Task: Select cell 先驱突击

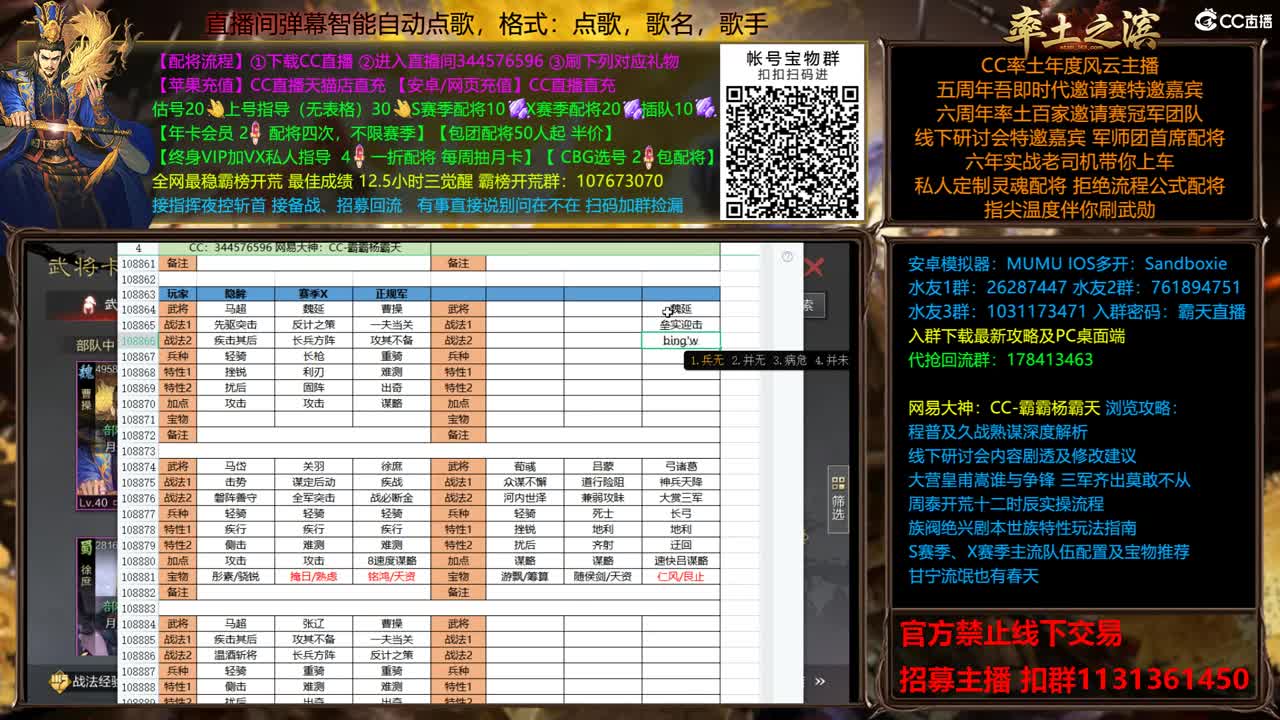Action: 235,325
